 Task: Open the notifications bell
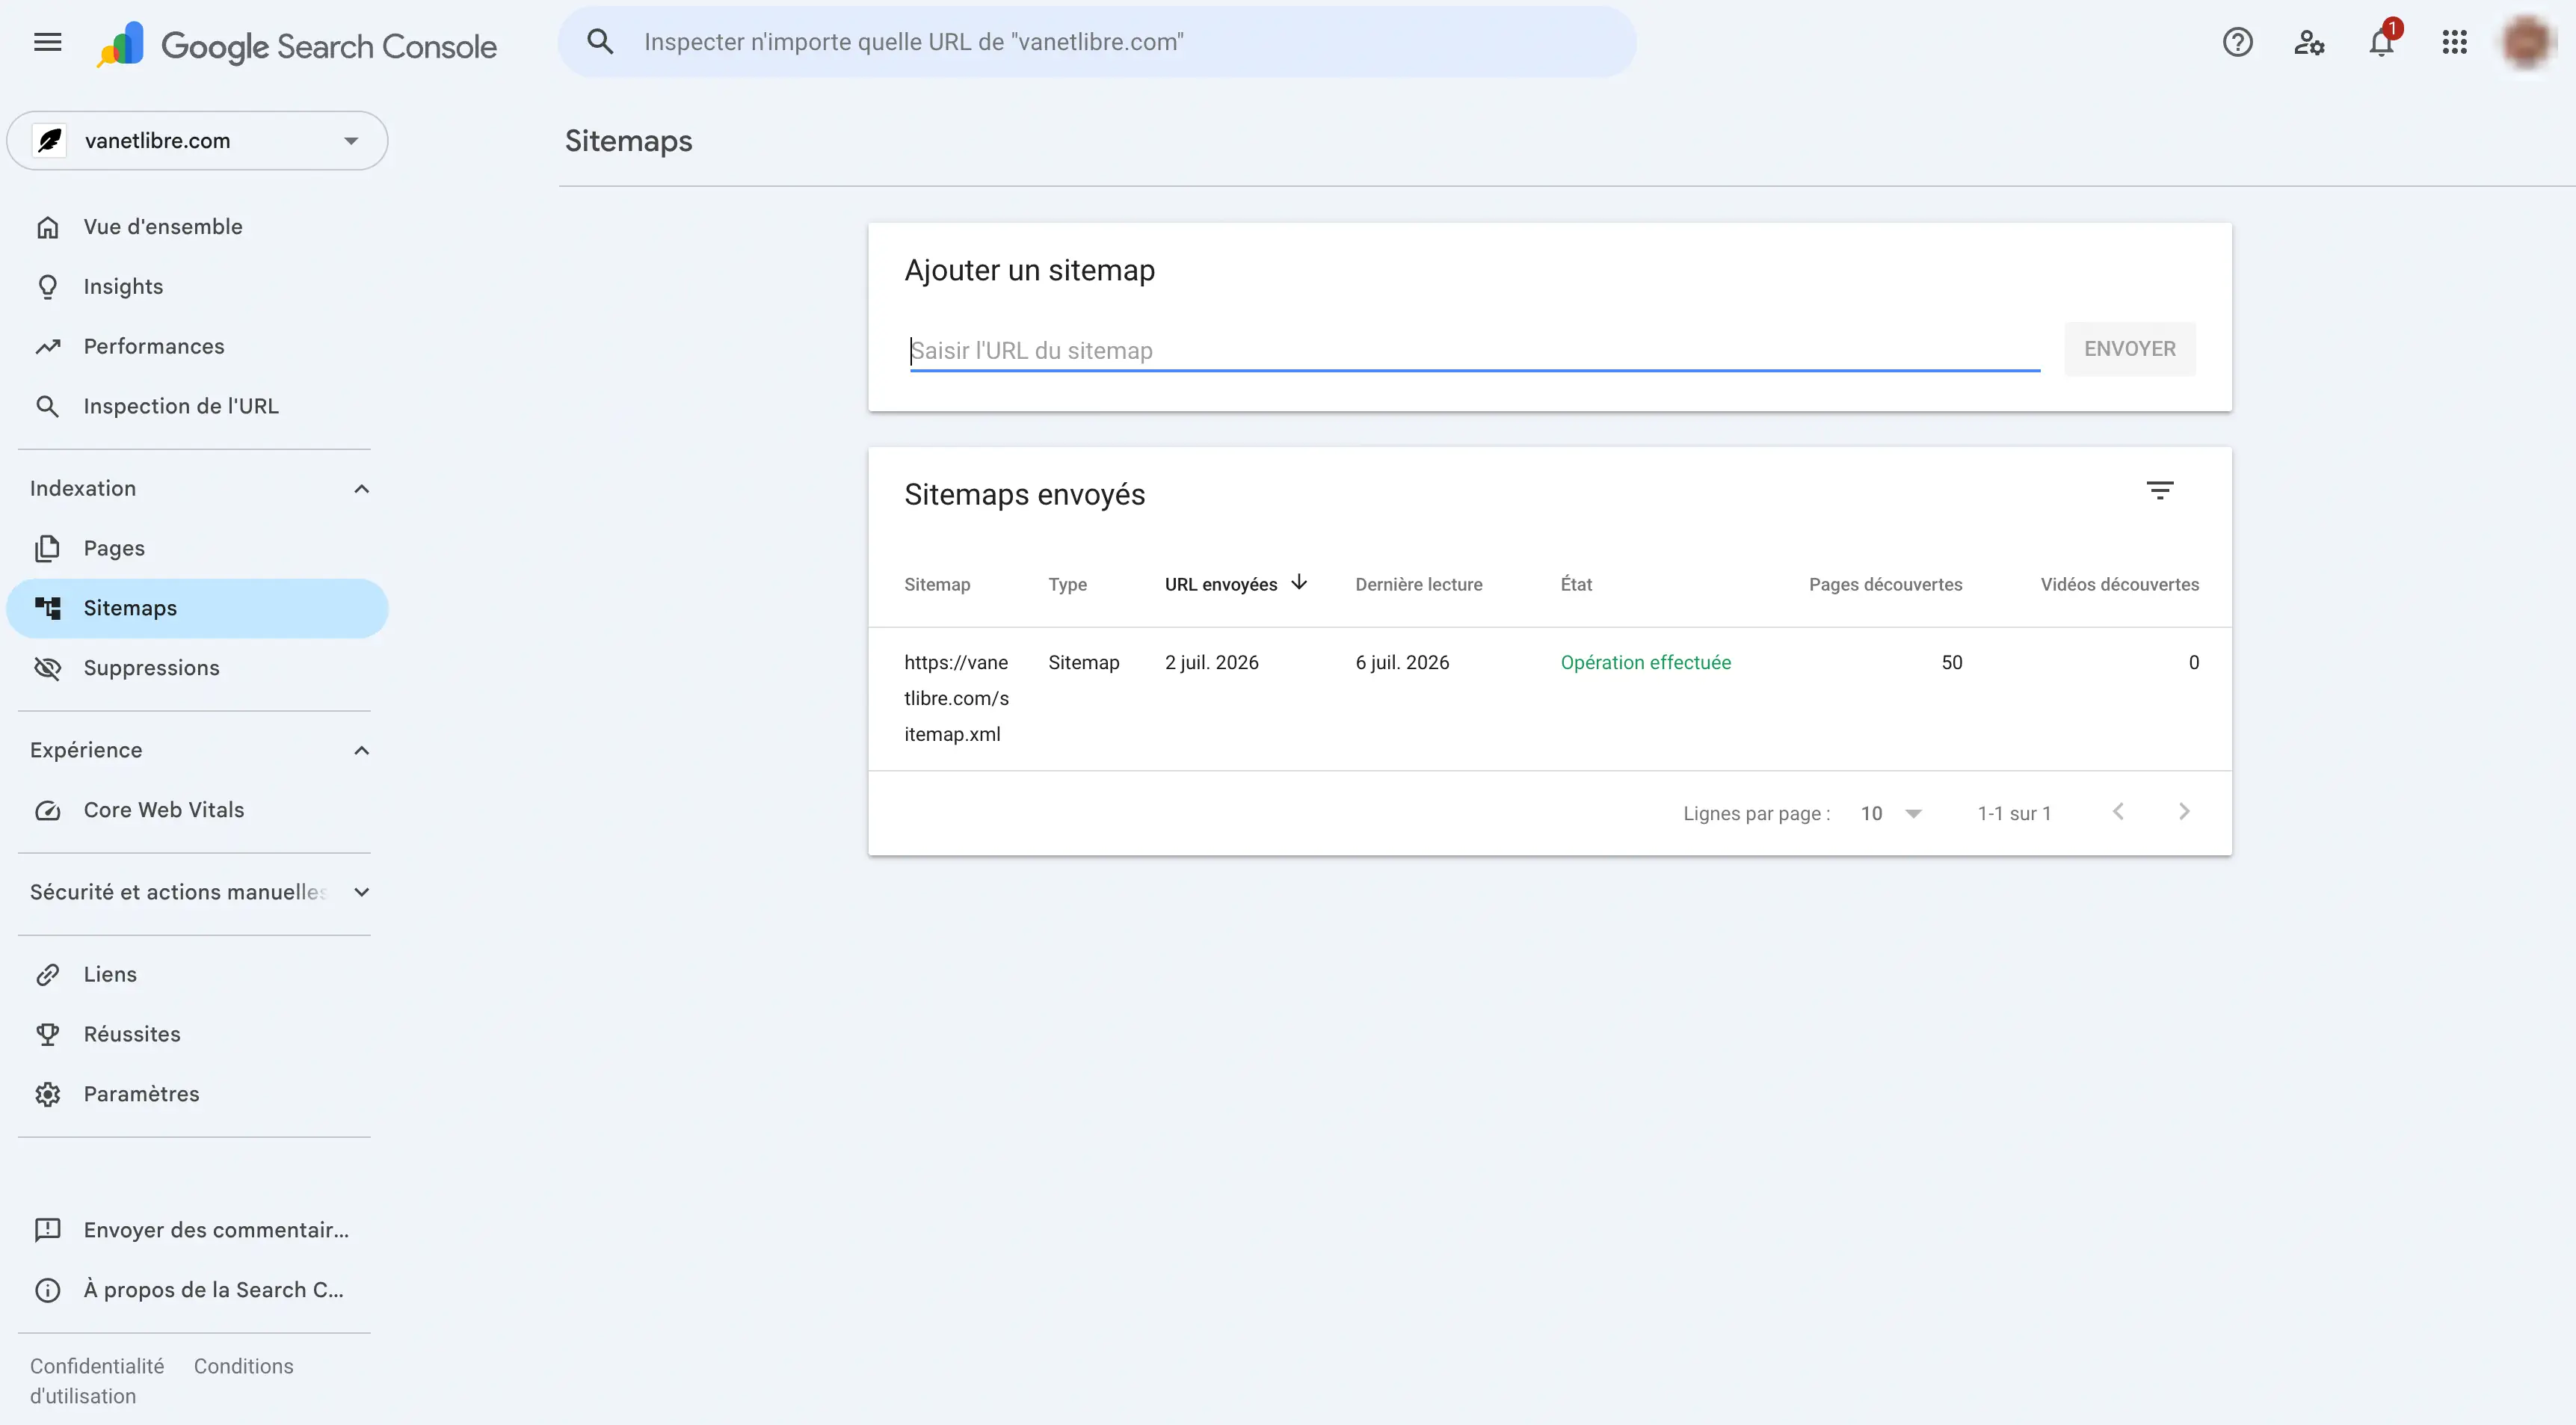point(2382,42)
